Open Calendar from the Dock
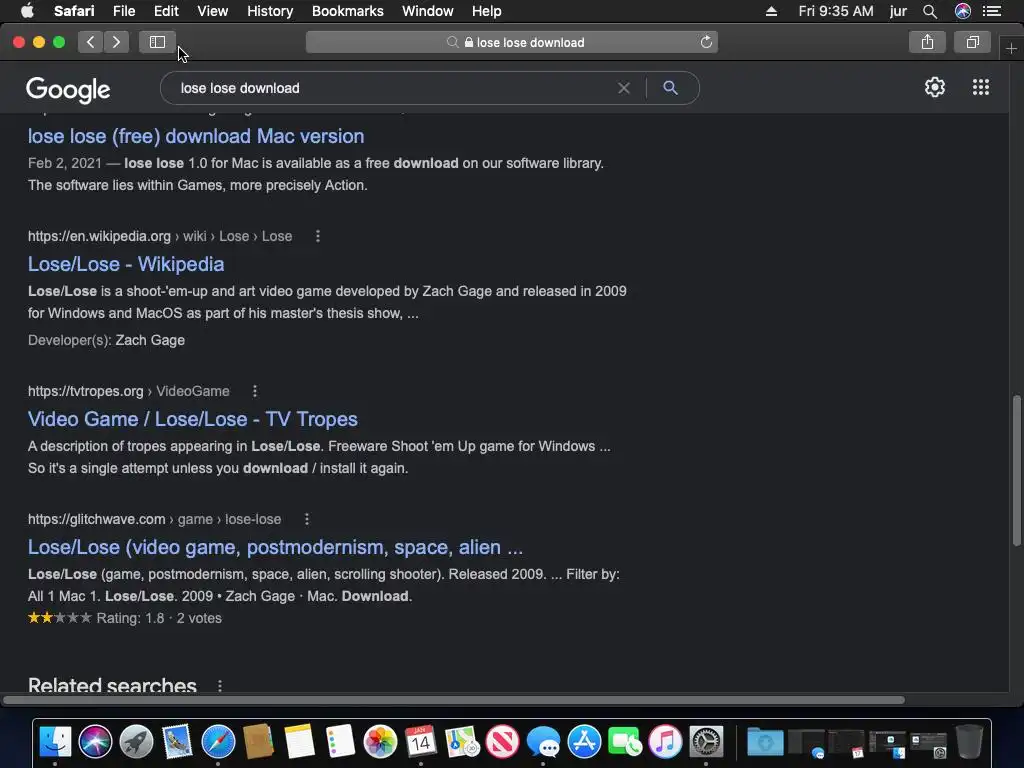1024x768 pixels. [421, 742]
